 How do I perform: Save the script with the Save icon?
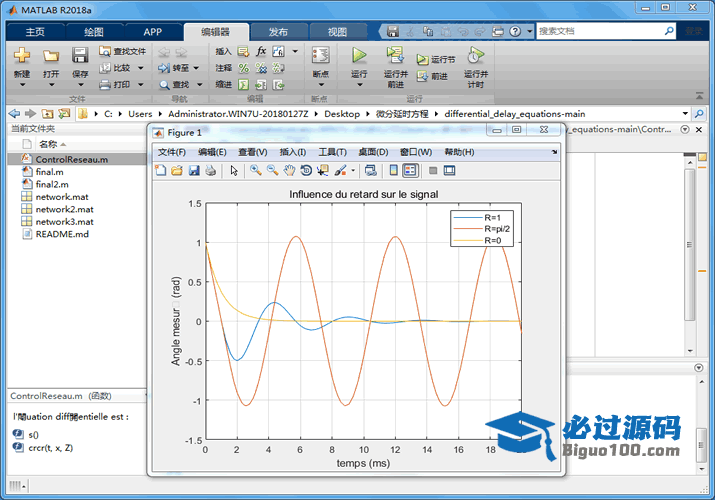click(x=80, y=56)
